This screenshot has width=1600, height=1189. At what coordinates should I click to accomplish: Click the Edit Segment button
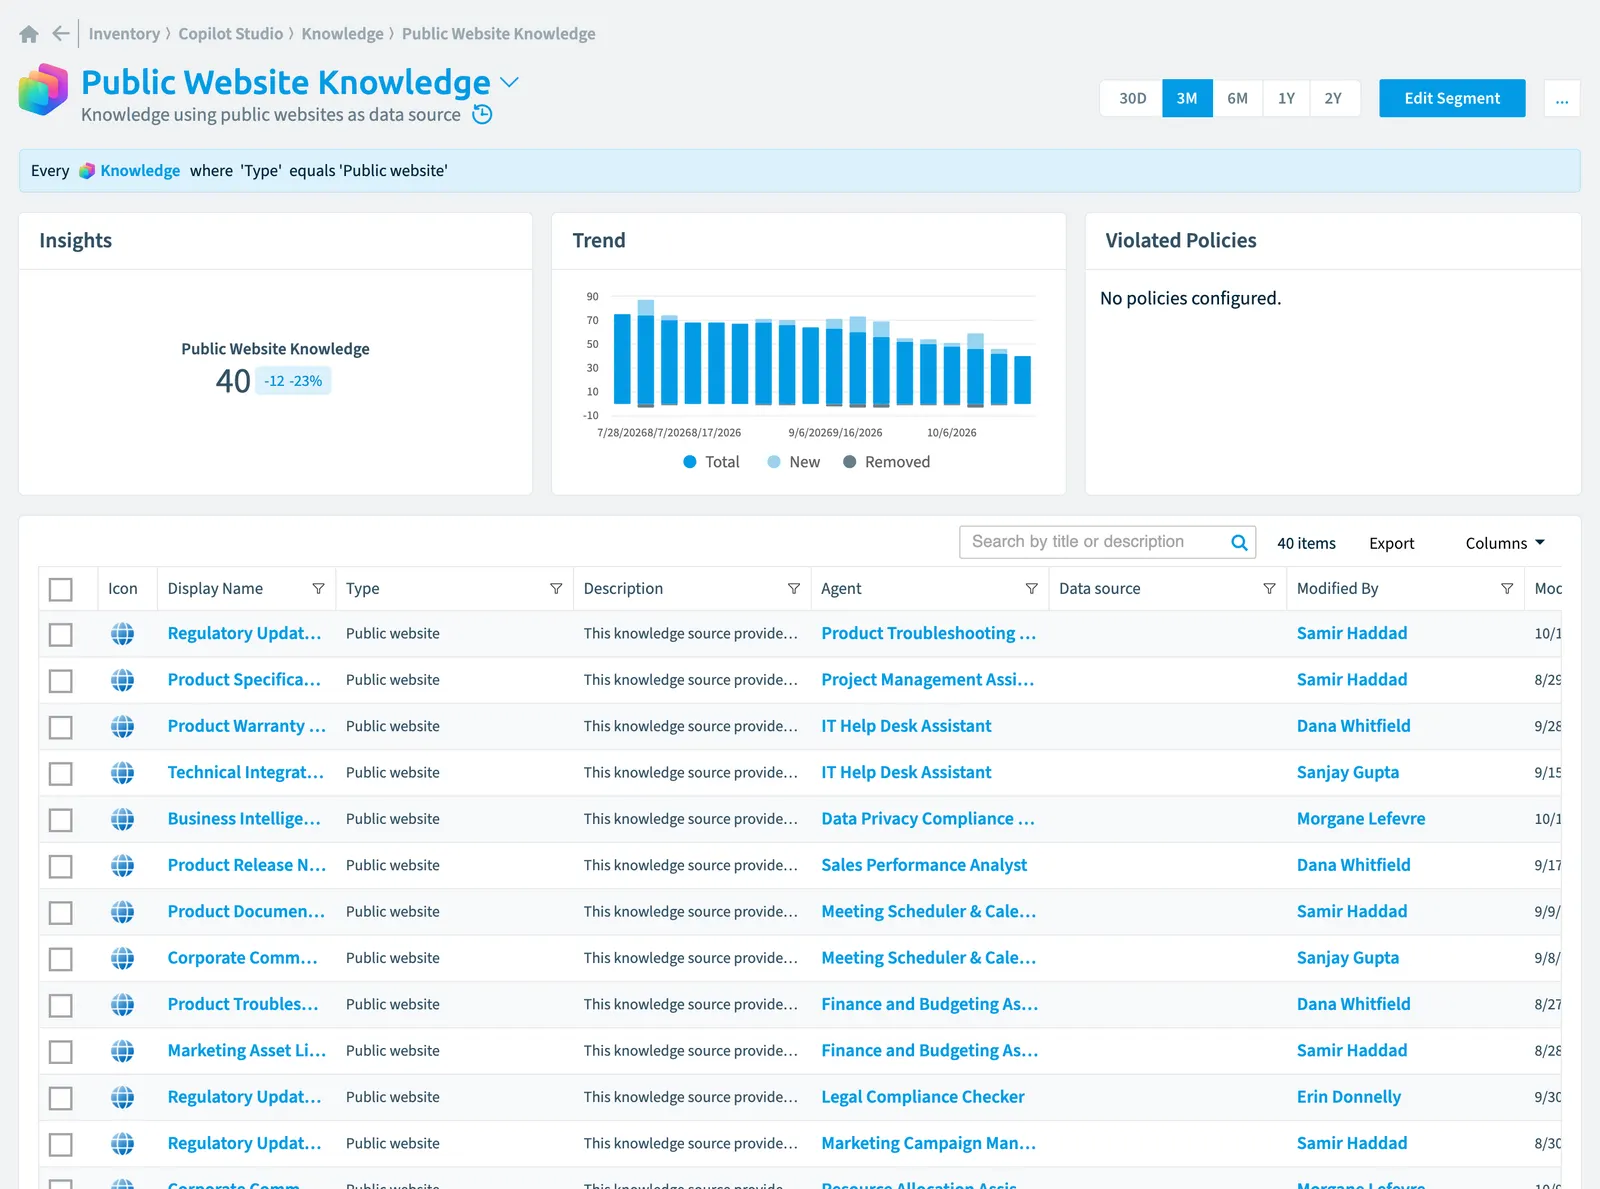1452,98
